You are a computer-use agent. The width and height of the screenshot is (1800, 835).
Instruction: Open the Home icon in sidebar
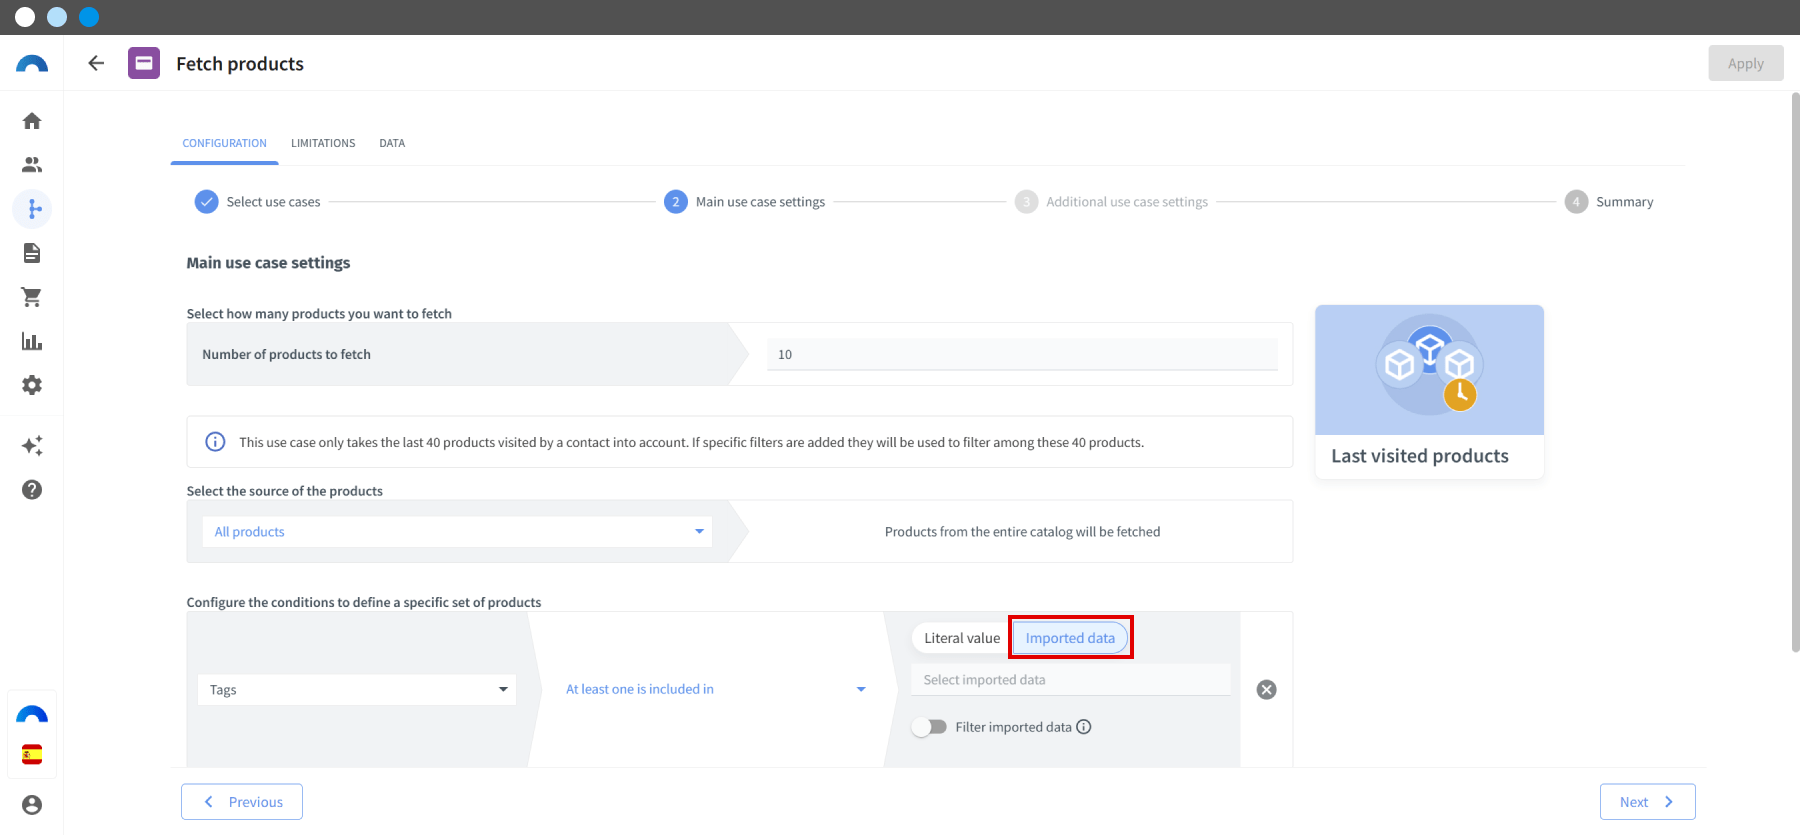[x=32, y=121]
